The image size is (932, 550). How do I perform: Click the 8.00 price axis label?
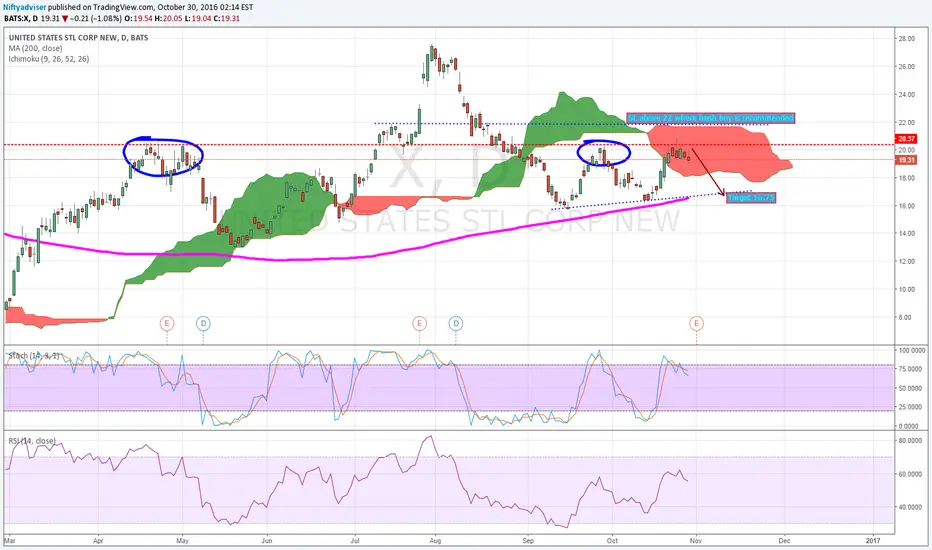(905, 318)
